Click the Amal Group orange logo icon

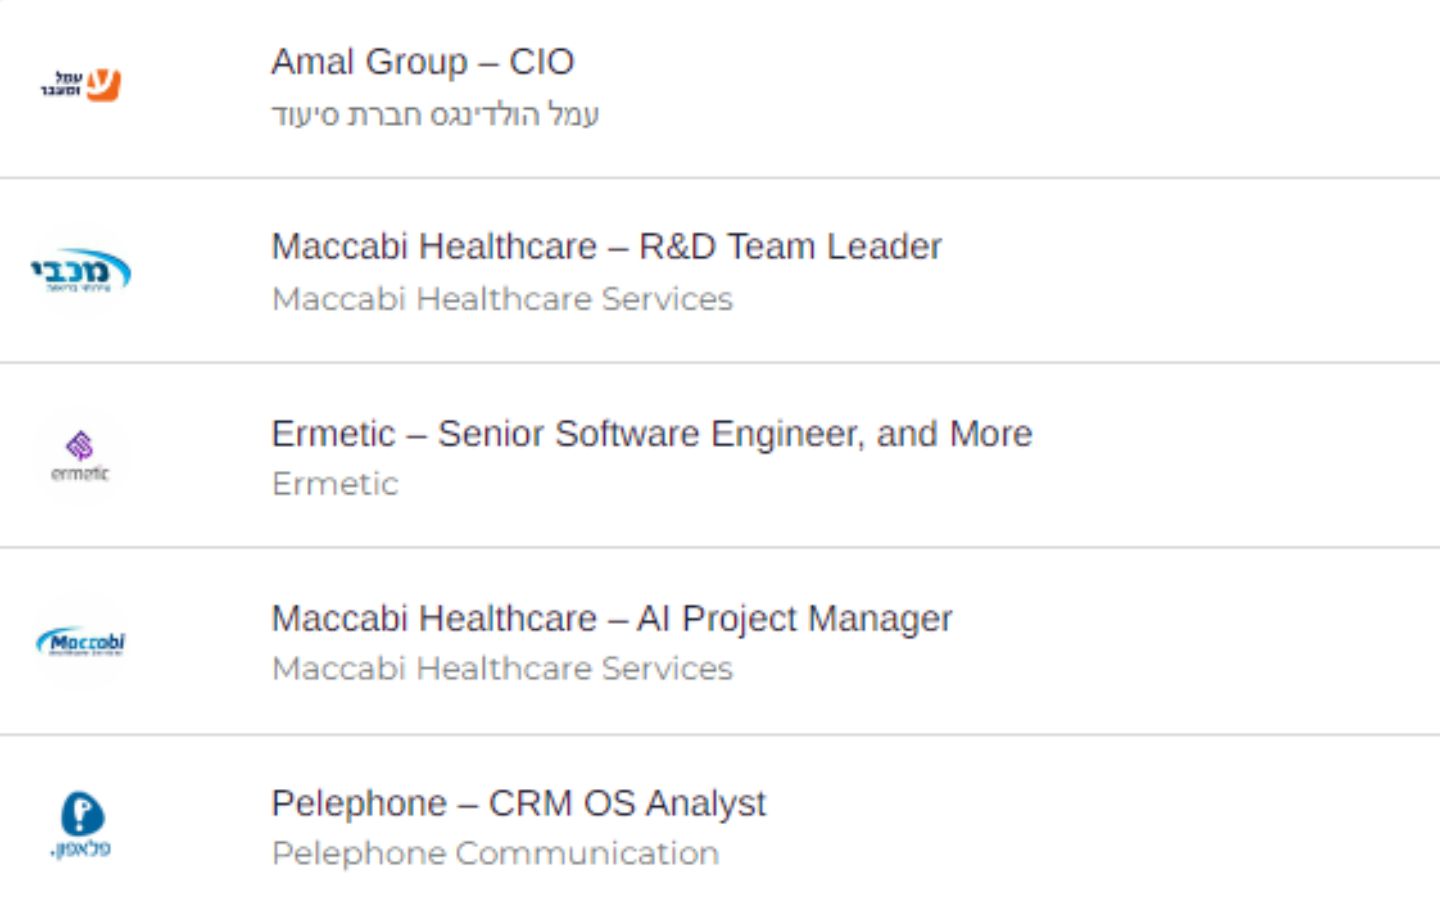point(81,85)
